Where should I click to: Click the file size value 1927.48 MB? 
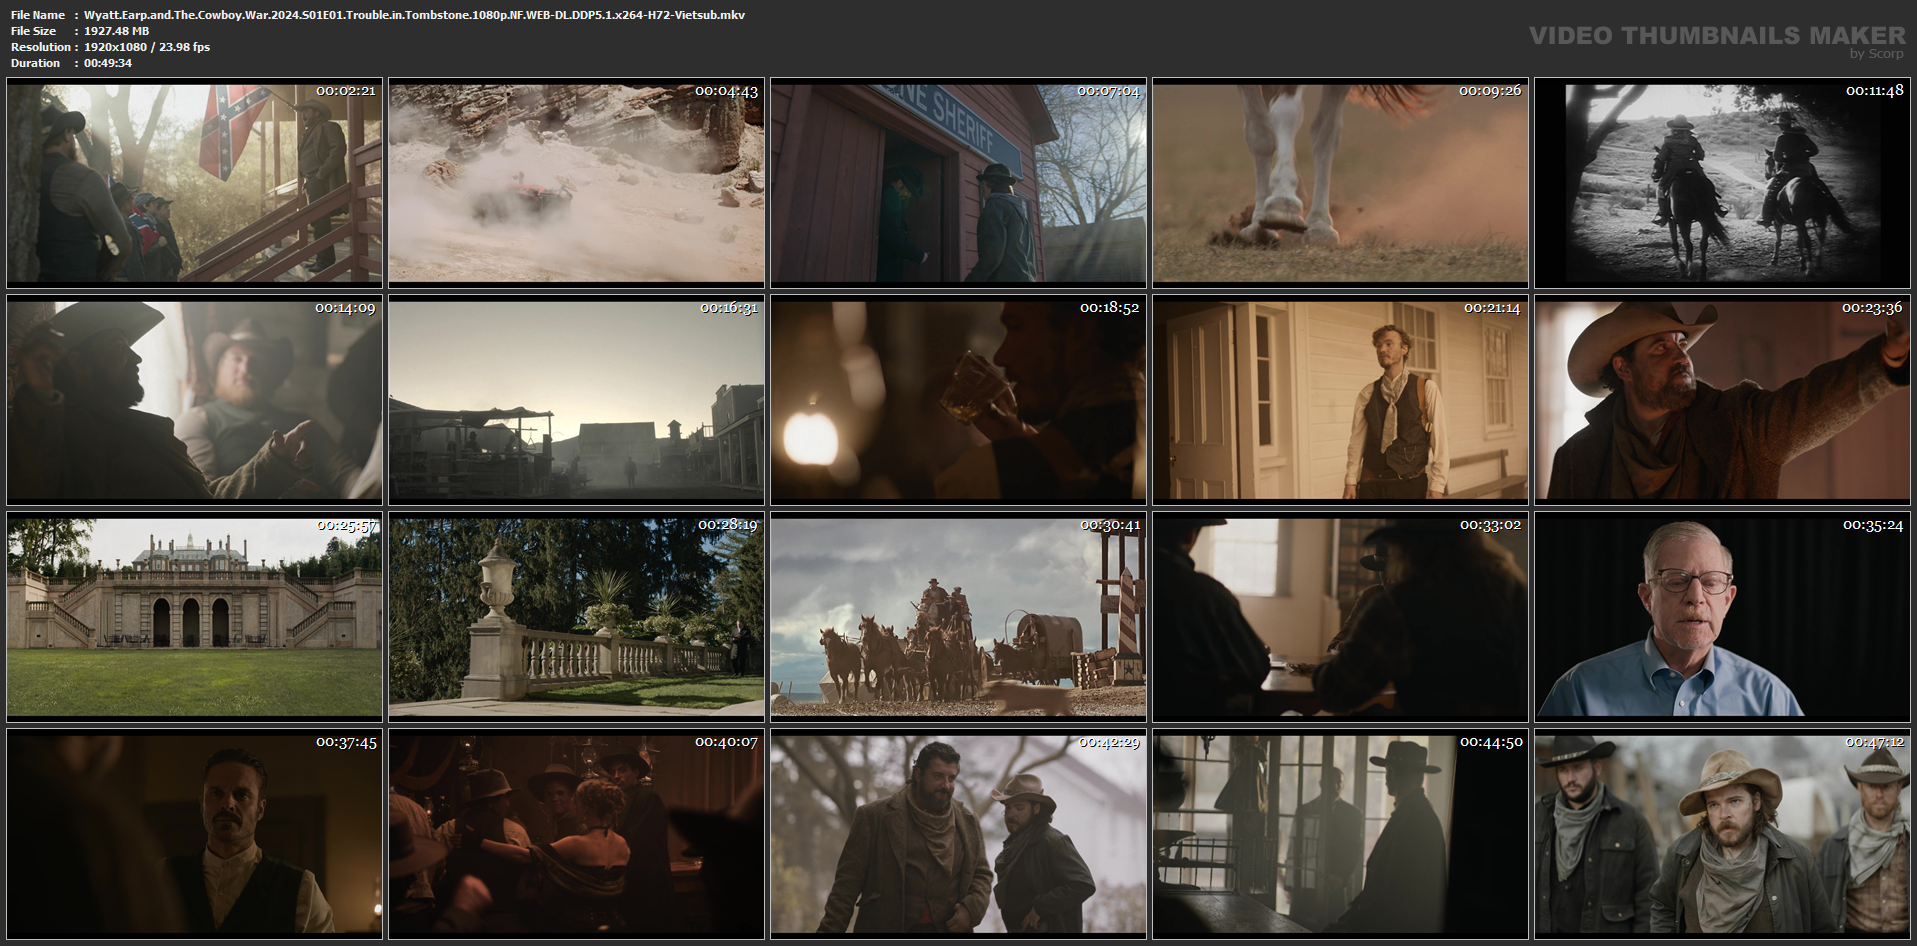pos(117,31)
